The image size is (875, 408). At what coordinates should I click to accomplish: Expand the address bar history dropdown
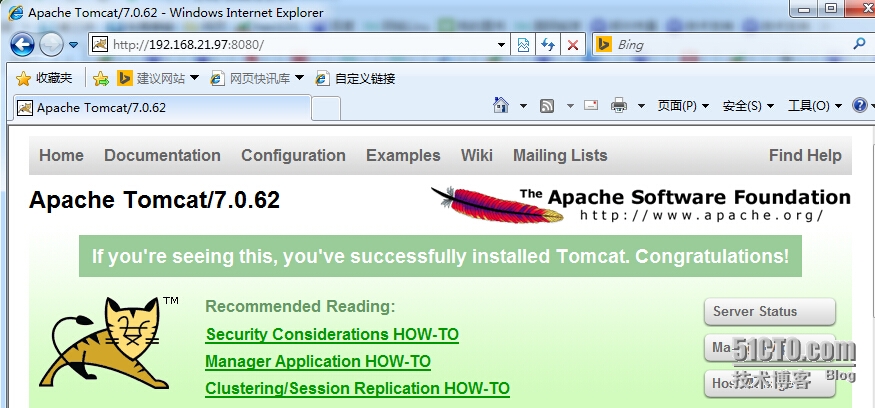tap(502, 45)
